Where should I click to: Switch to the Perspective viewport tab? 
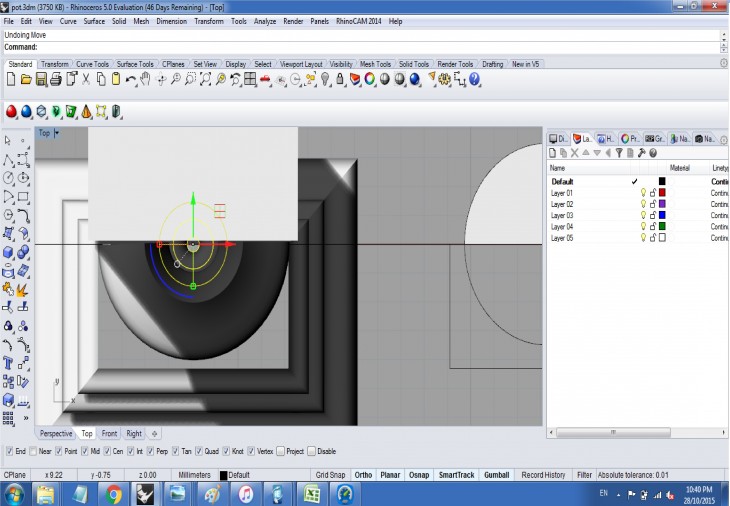56,434
